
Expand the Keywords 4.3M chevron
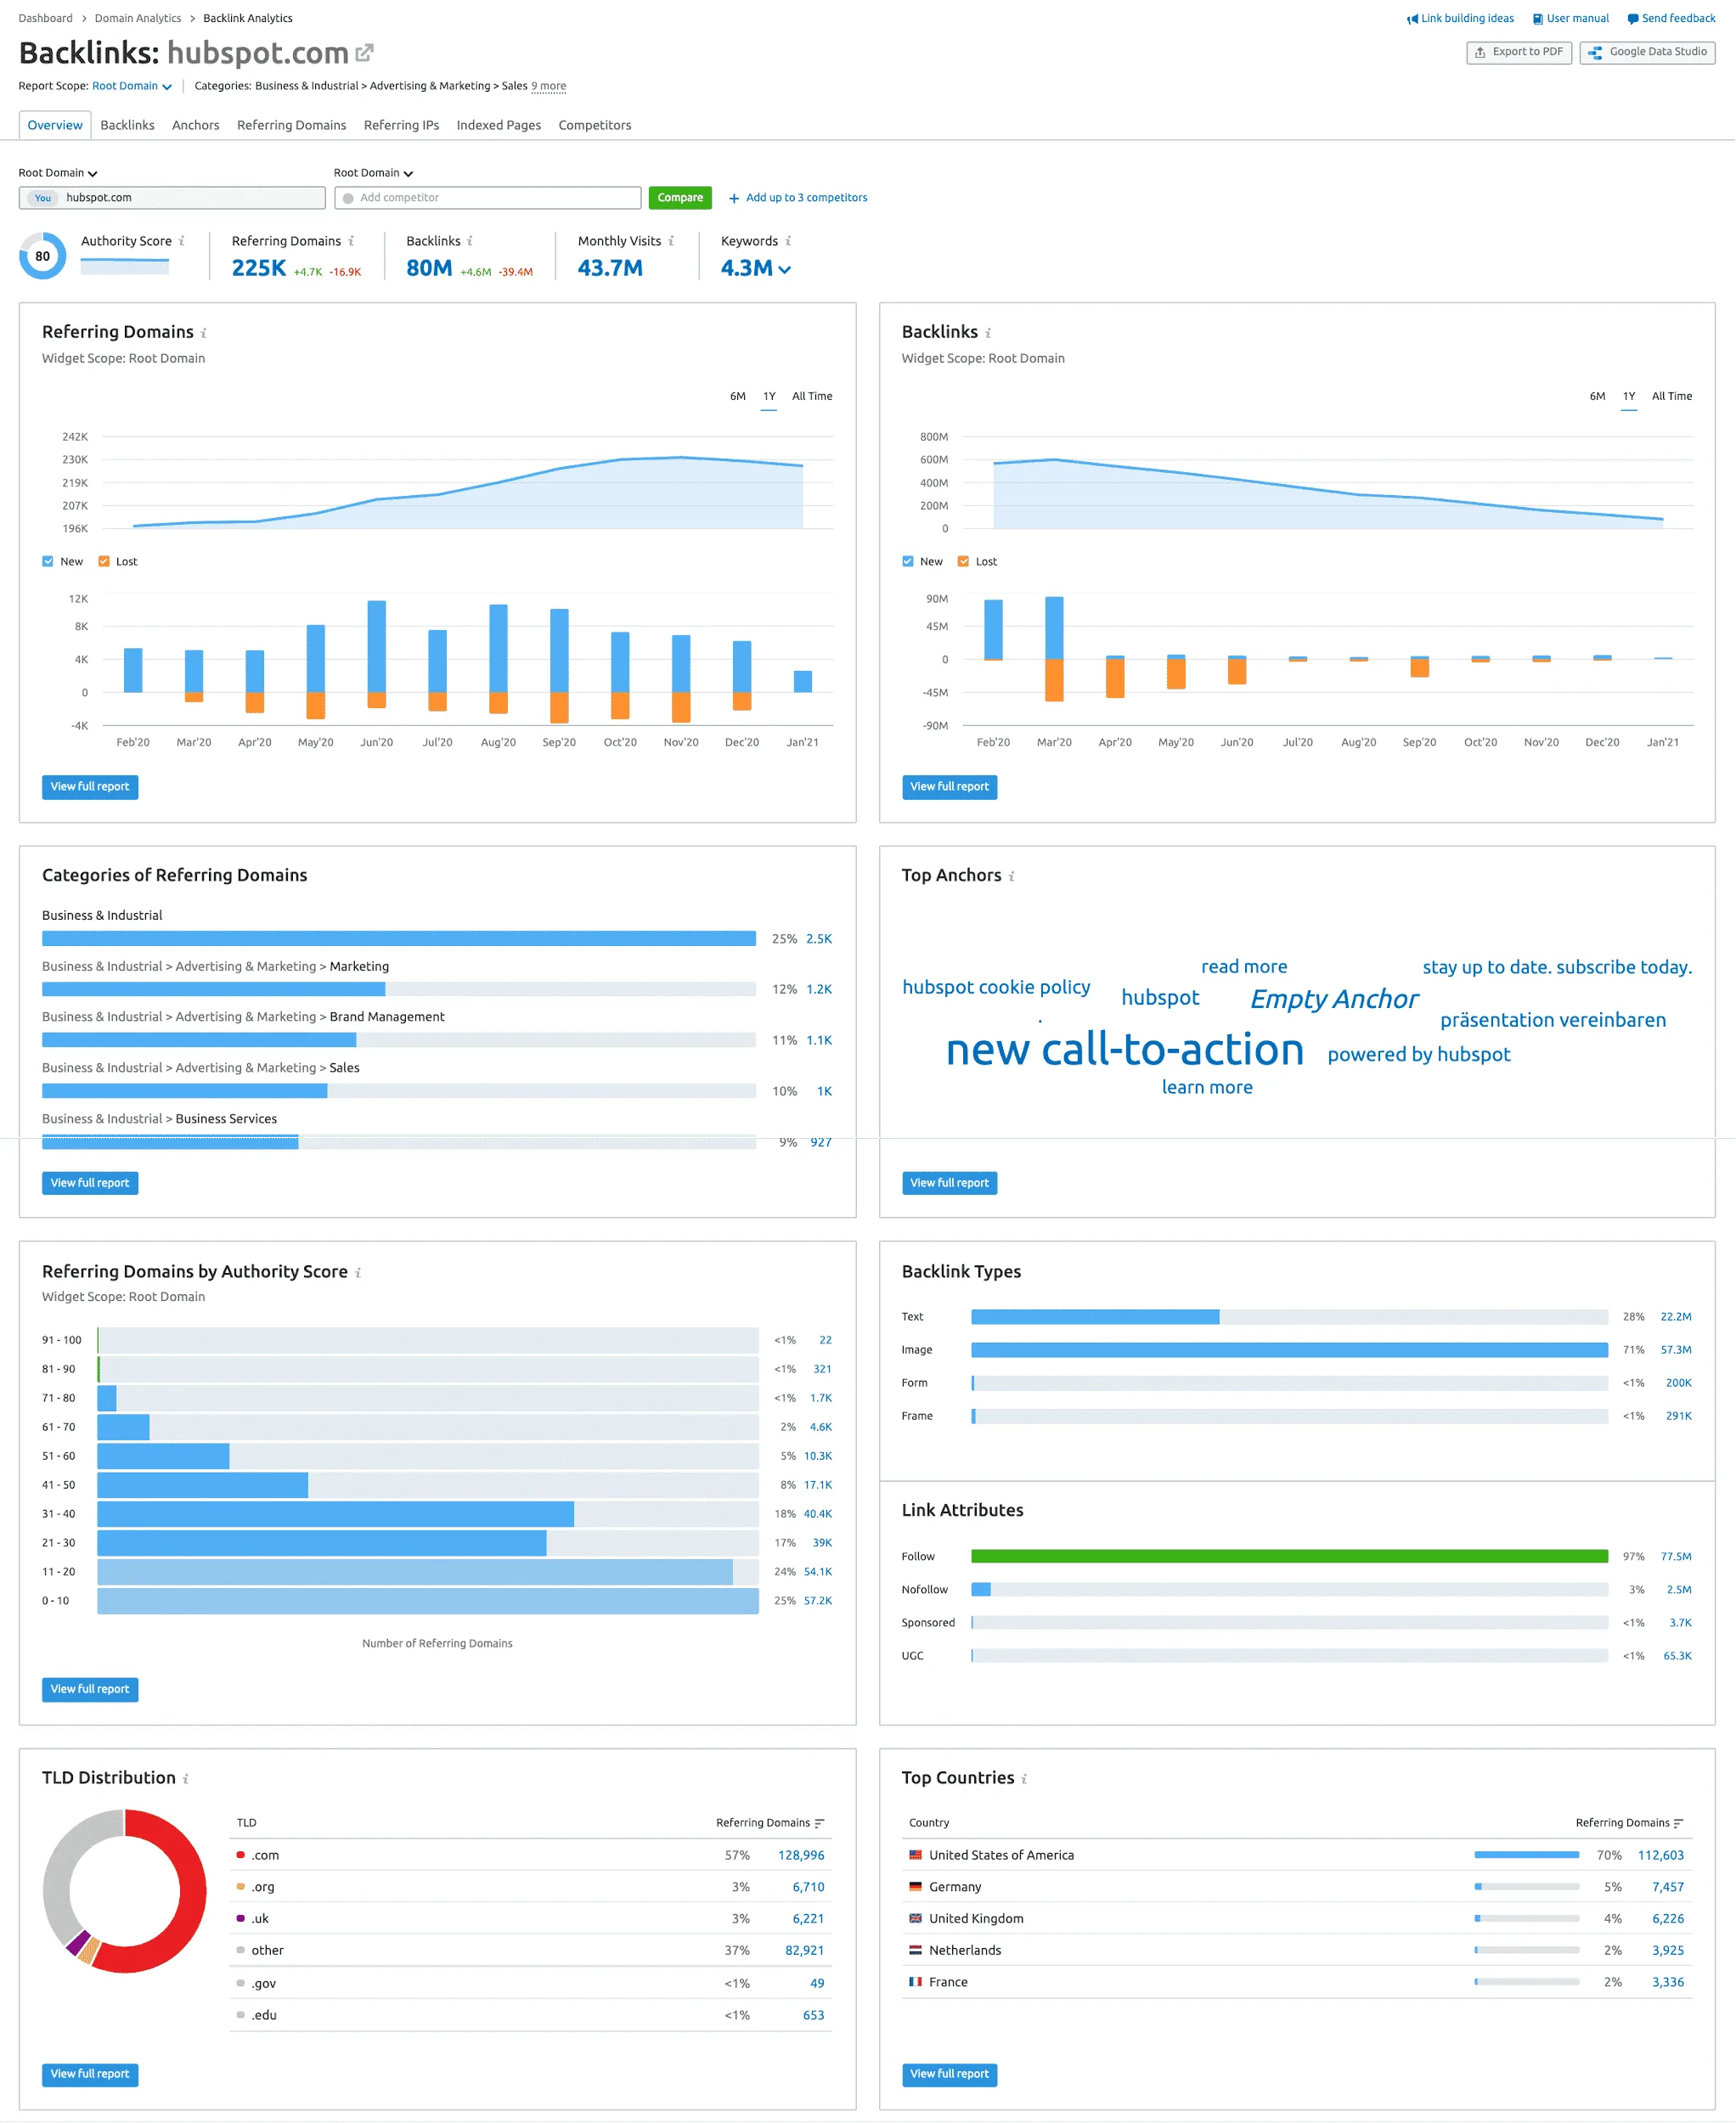785,269
